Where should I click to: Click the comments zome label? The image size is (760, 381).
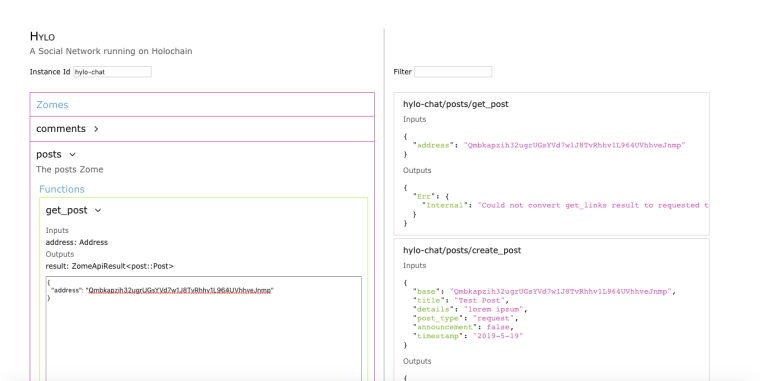point(61,128)
